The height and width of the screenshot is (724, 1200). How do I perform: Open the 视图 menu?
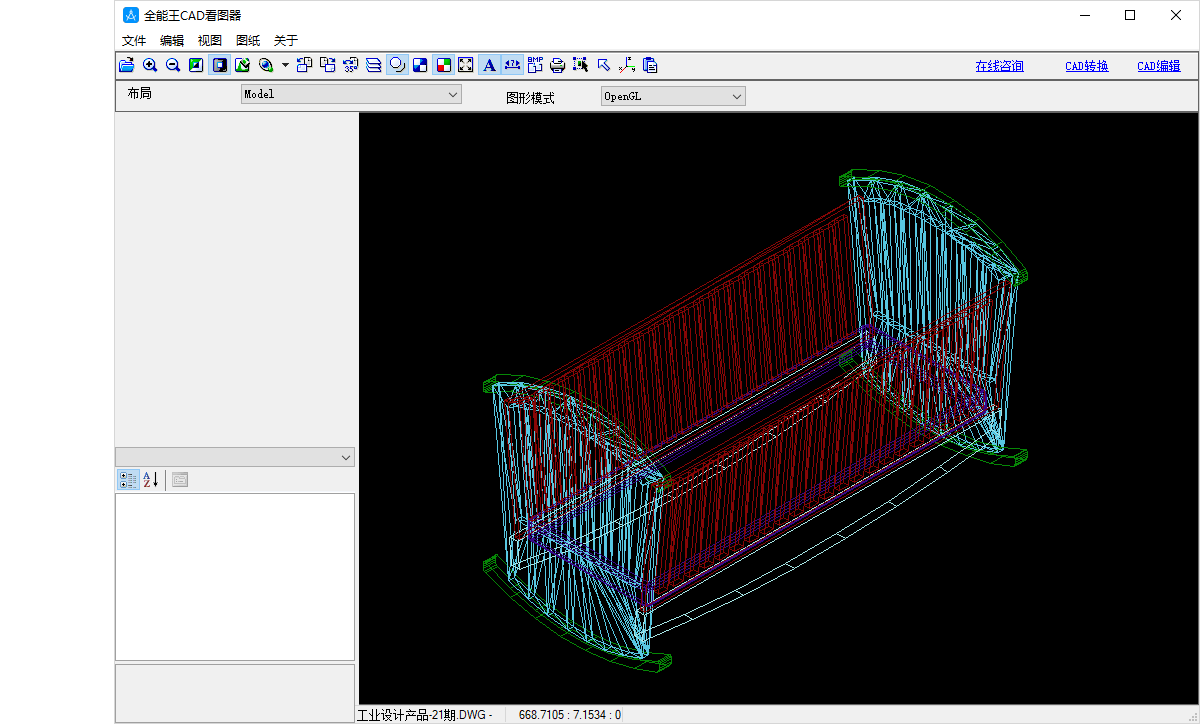pyautogui.click(x=210, y=41)
